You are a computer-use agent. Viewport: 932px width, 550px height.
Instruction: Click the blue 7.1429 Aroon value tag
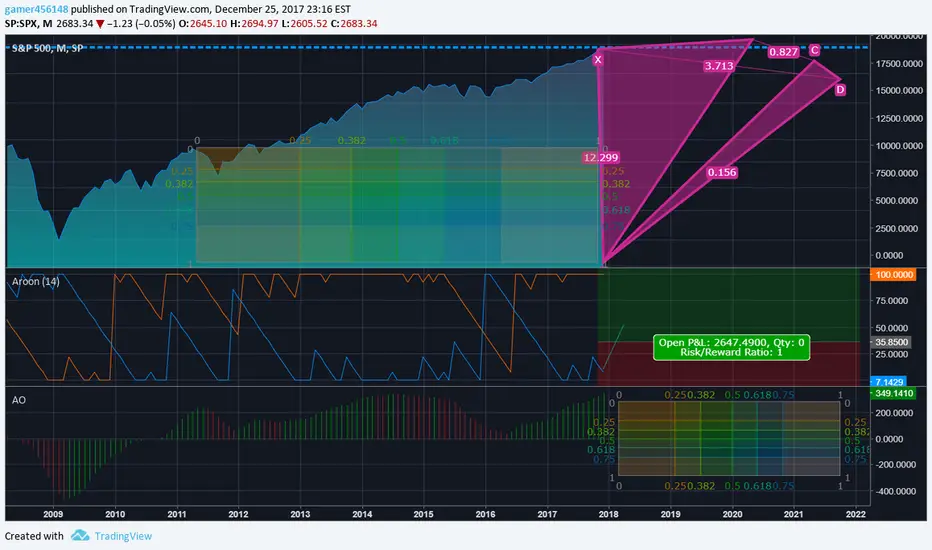pyautogui.click(x=889, y=382)
